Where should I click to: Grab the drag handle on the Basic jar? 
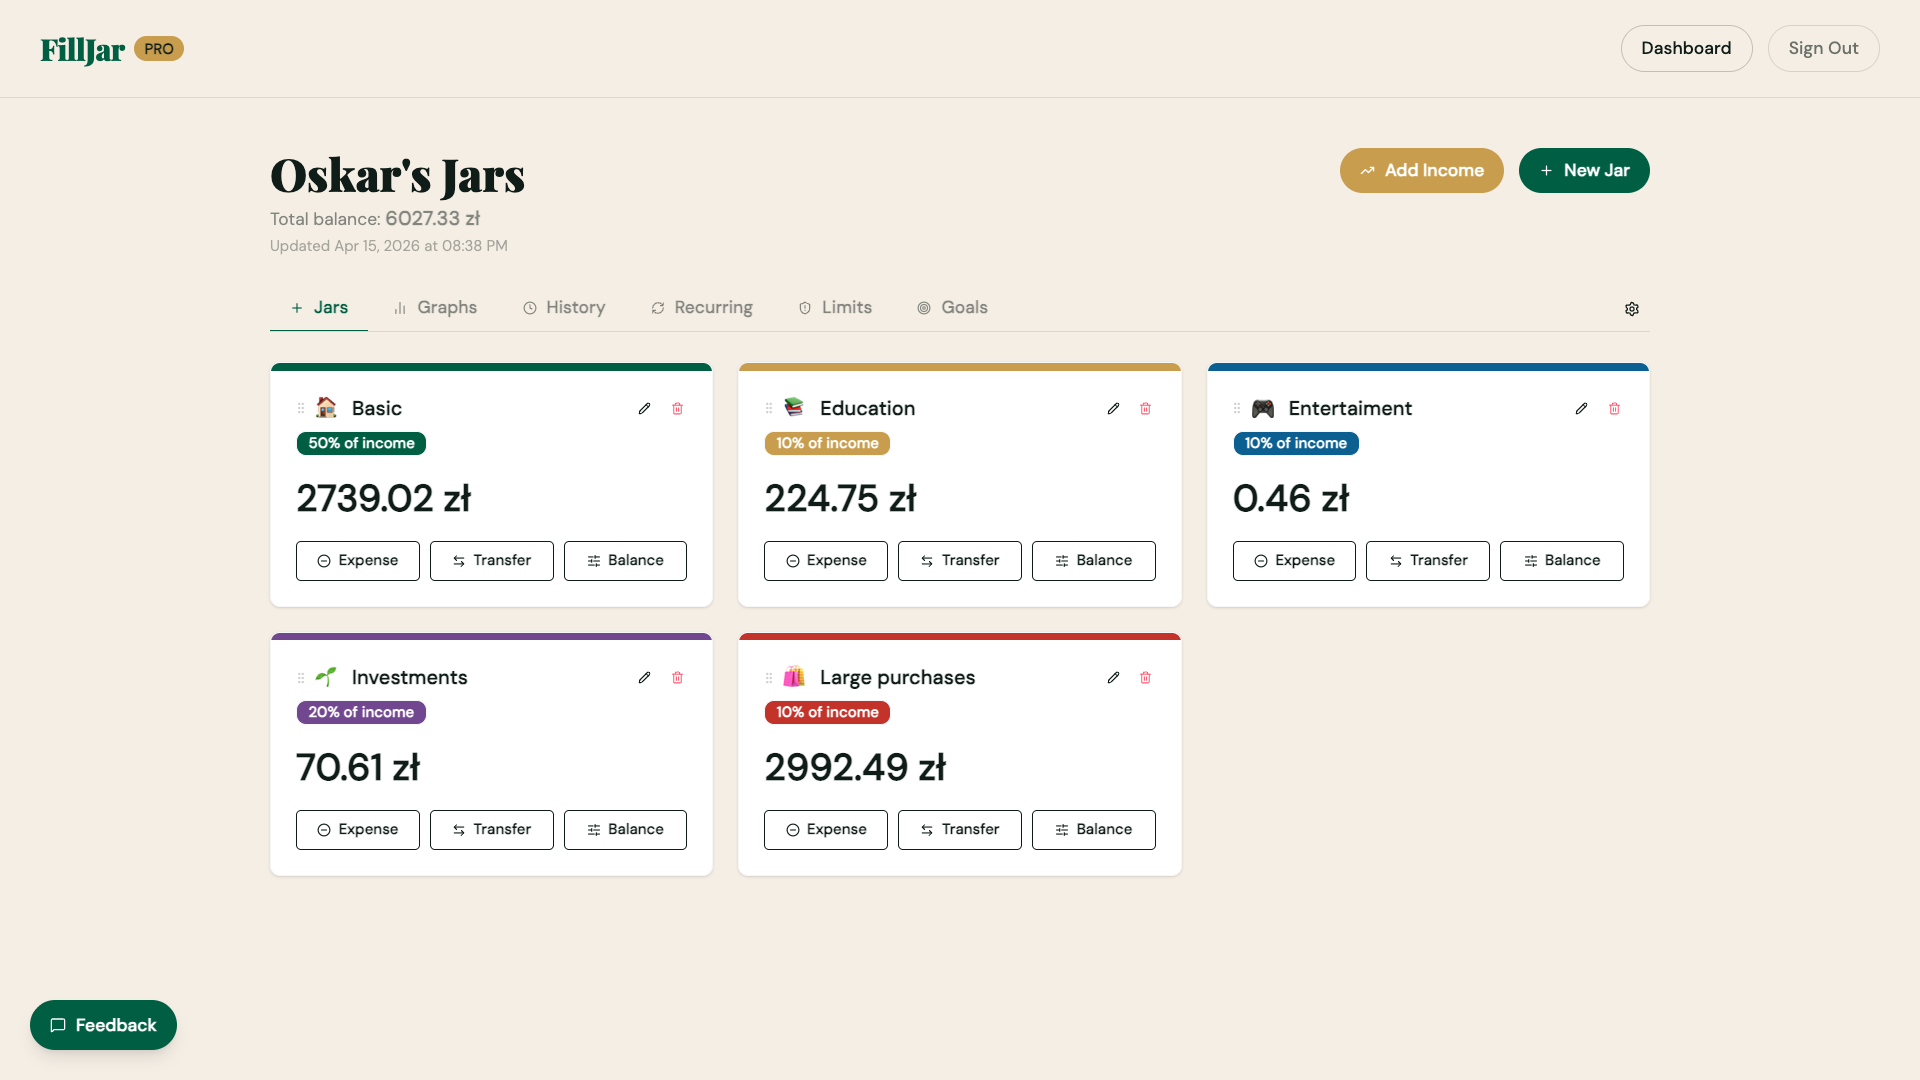301,408
